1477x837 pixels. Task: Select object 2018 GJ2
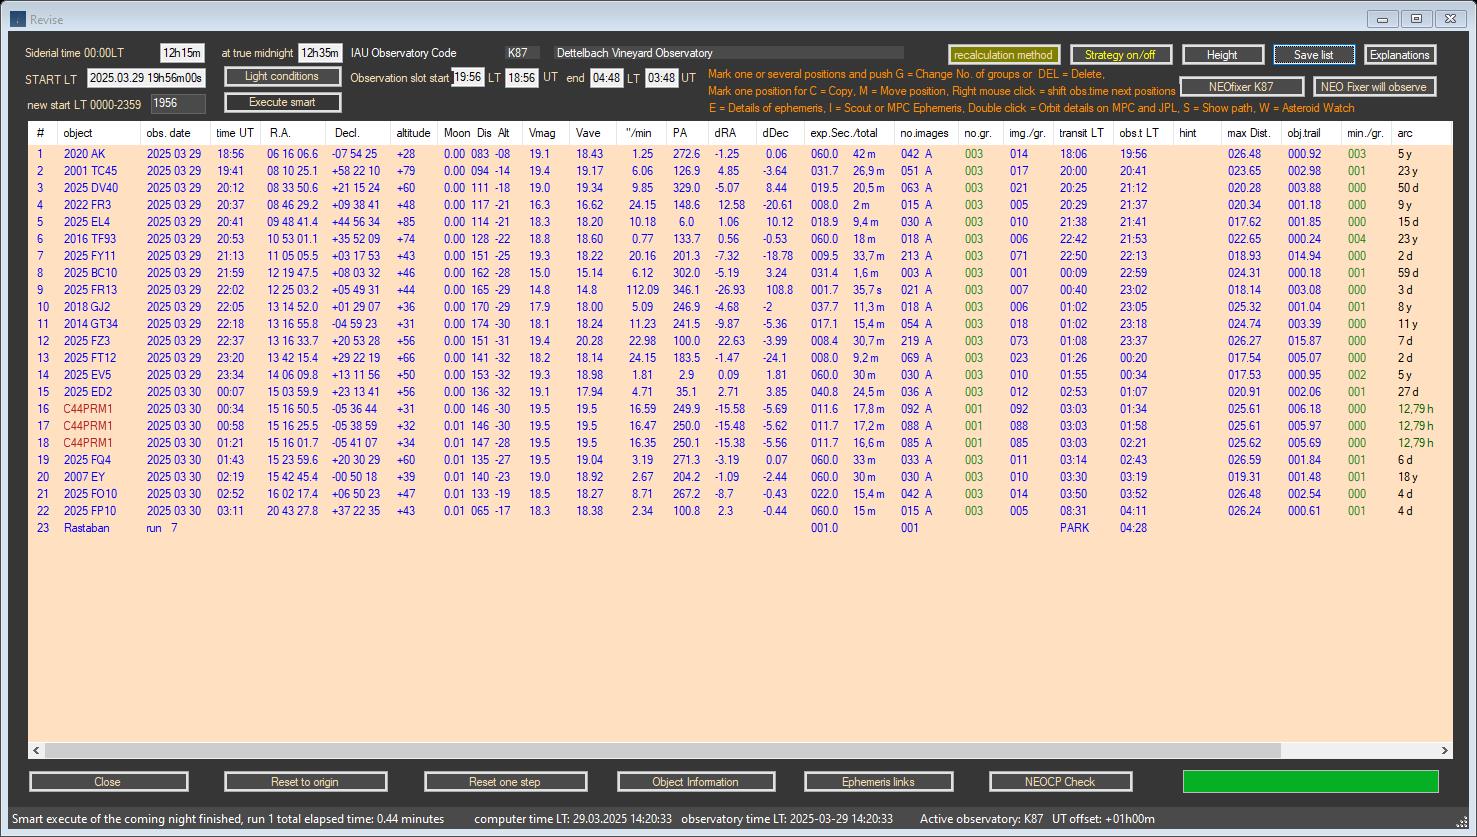pyautogui.click(x=87, y=307)
